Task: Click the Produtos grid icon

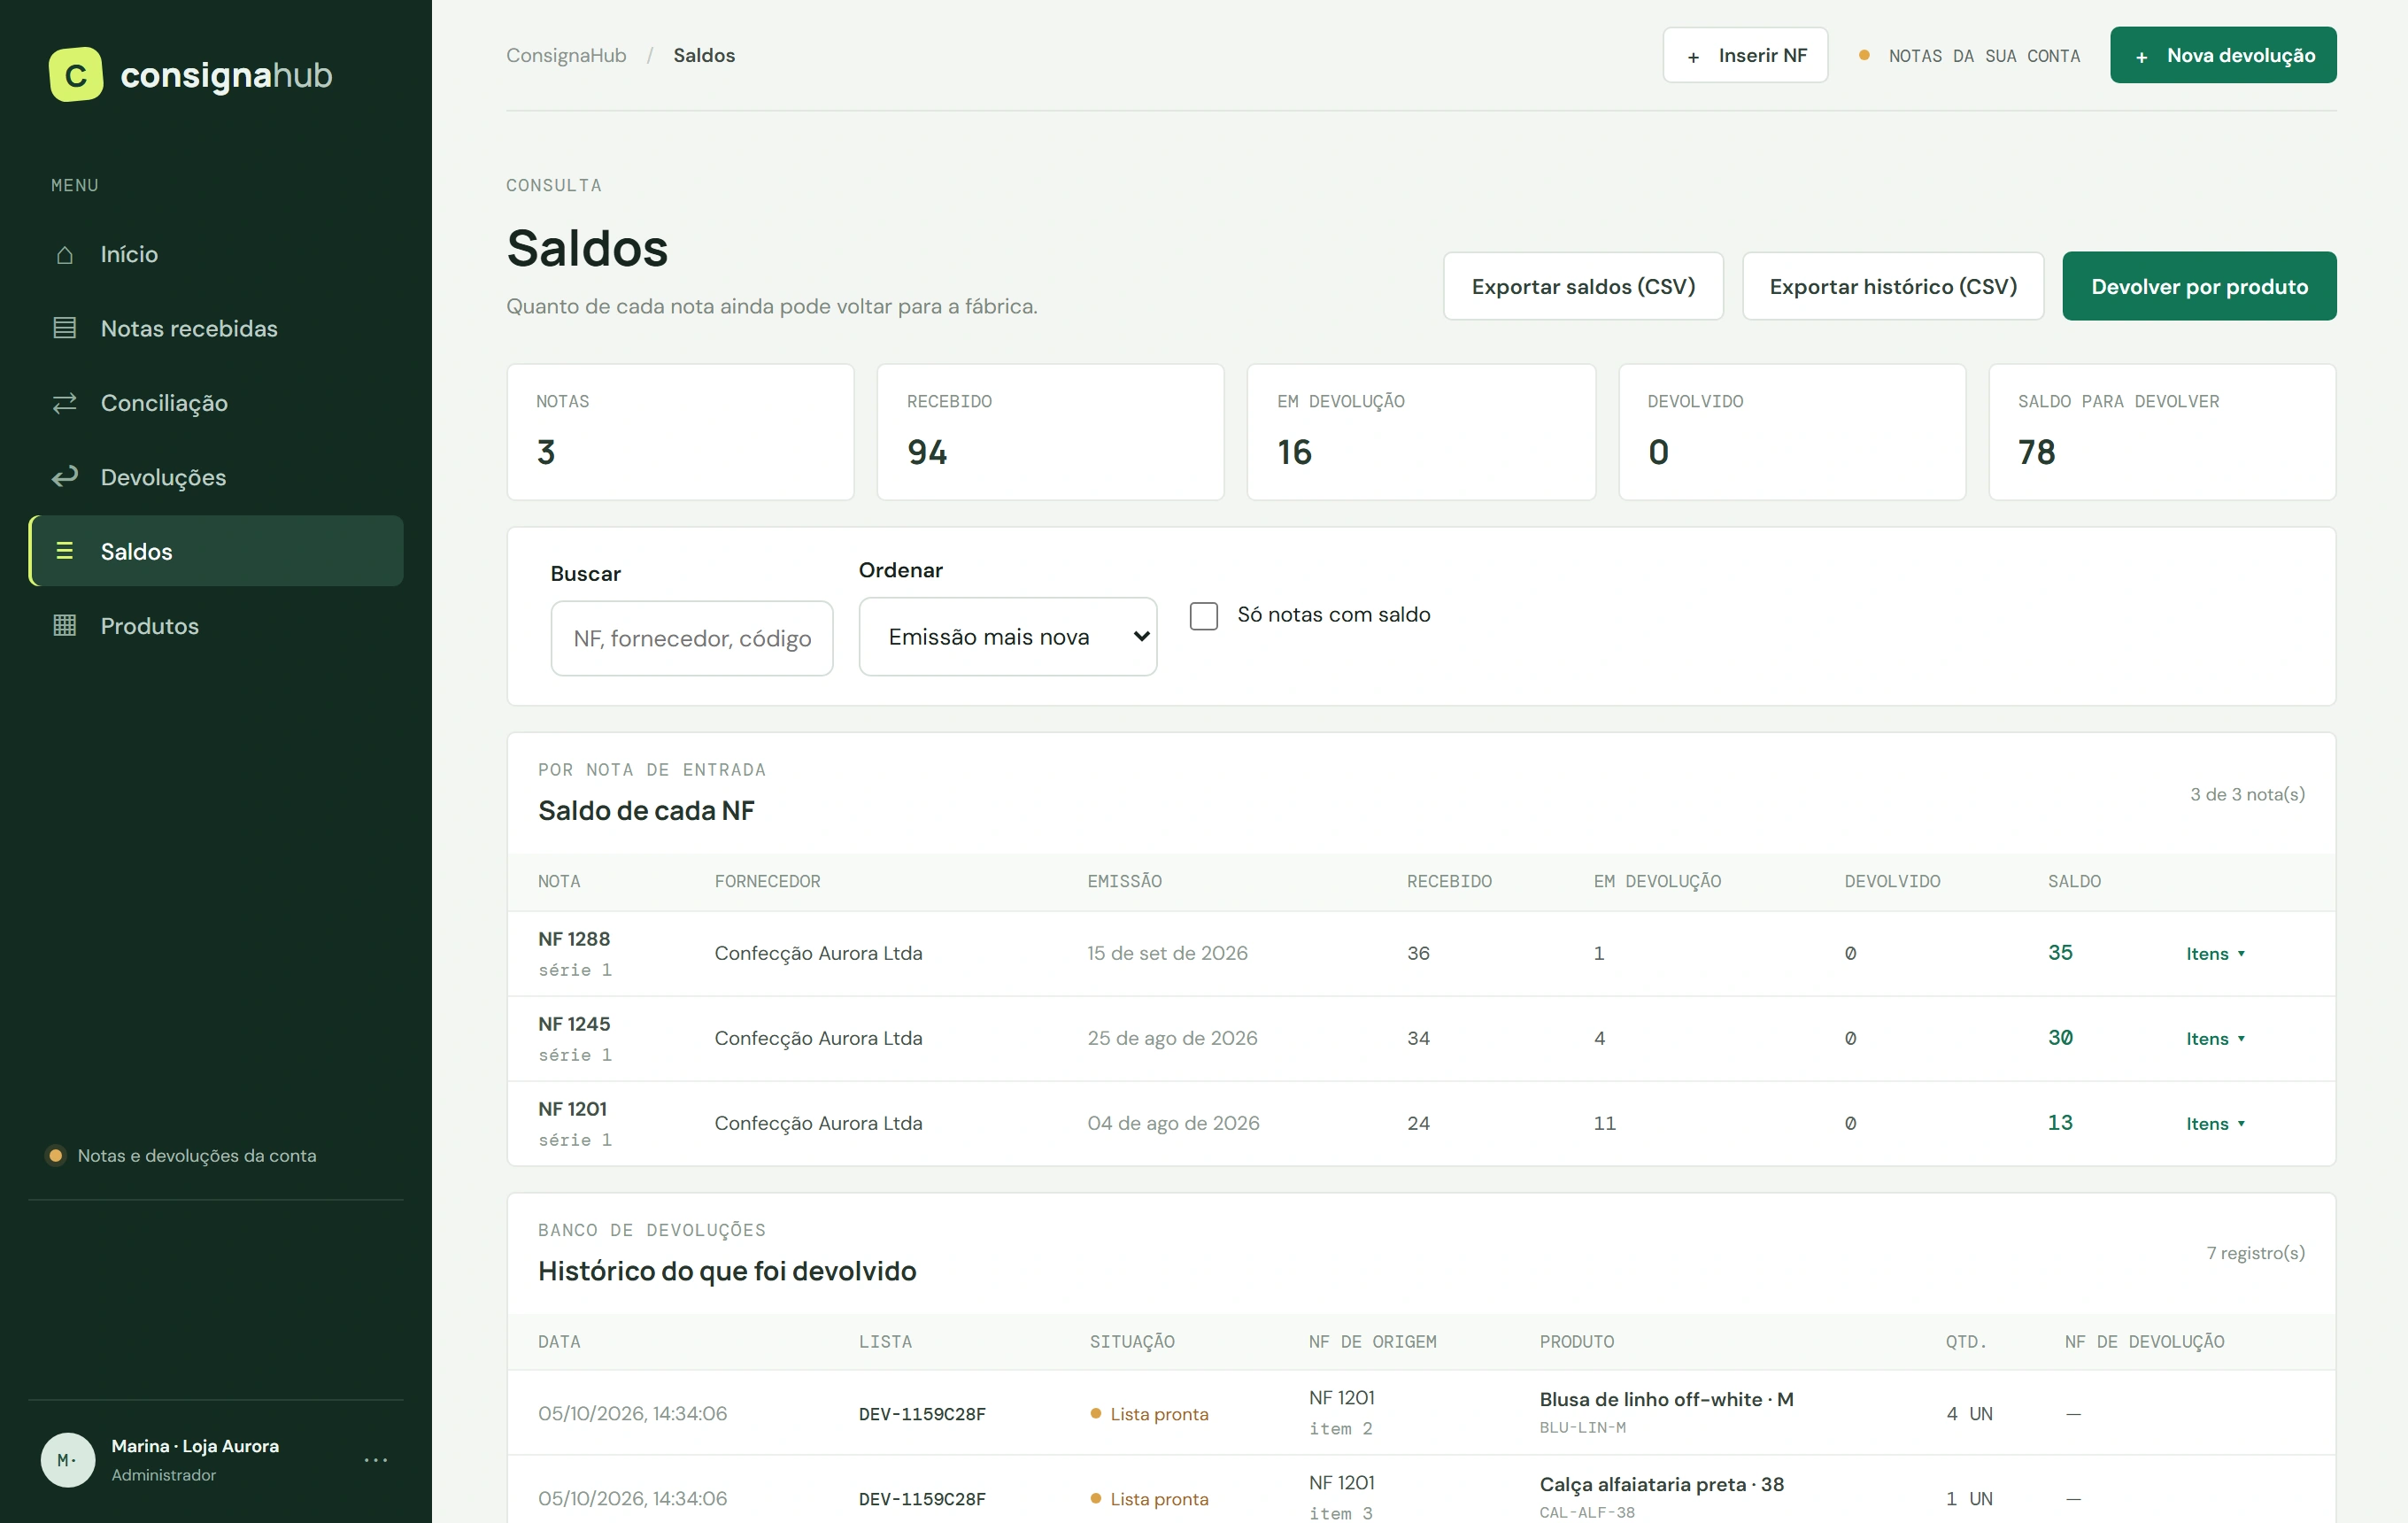Action: pyautogui.click(x=65, y=626)
